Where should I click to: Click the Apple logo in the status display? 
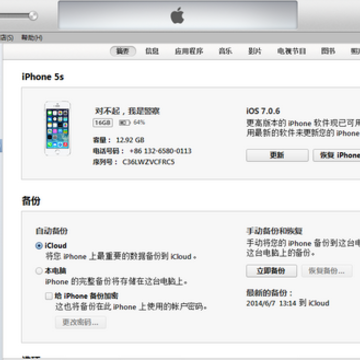[x=177, y=16]
